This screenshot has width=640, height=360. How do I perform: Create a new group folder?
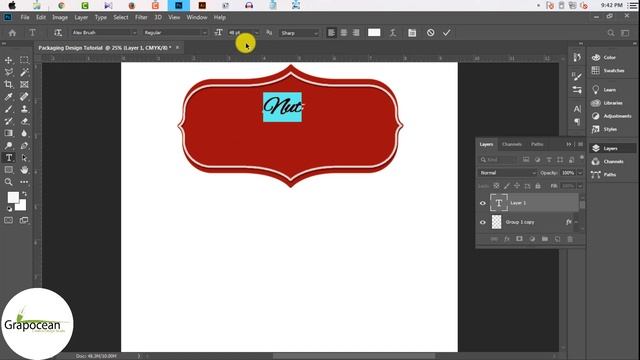click(545, 239)
